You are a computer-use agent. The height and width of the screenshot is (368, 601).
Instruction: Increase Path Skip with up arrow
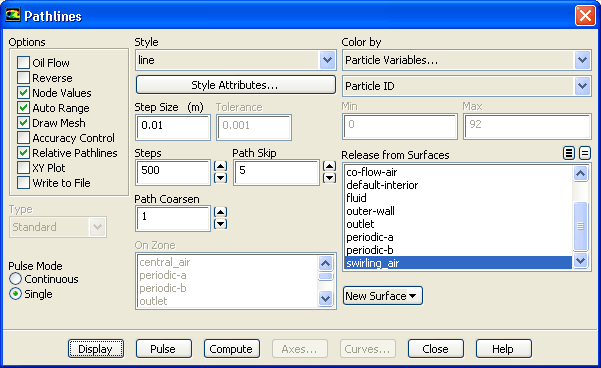point(329,166)
